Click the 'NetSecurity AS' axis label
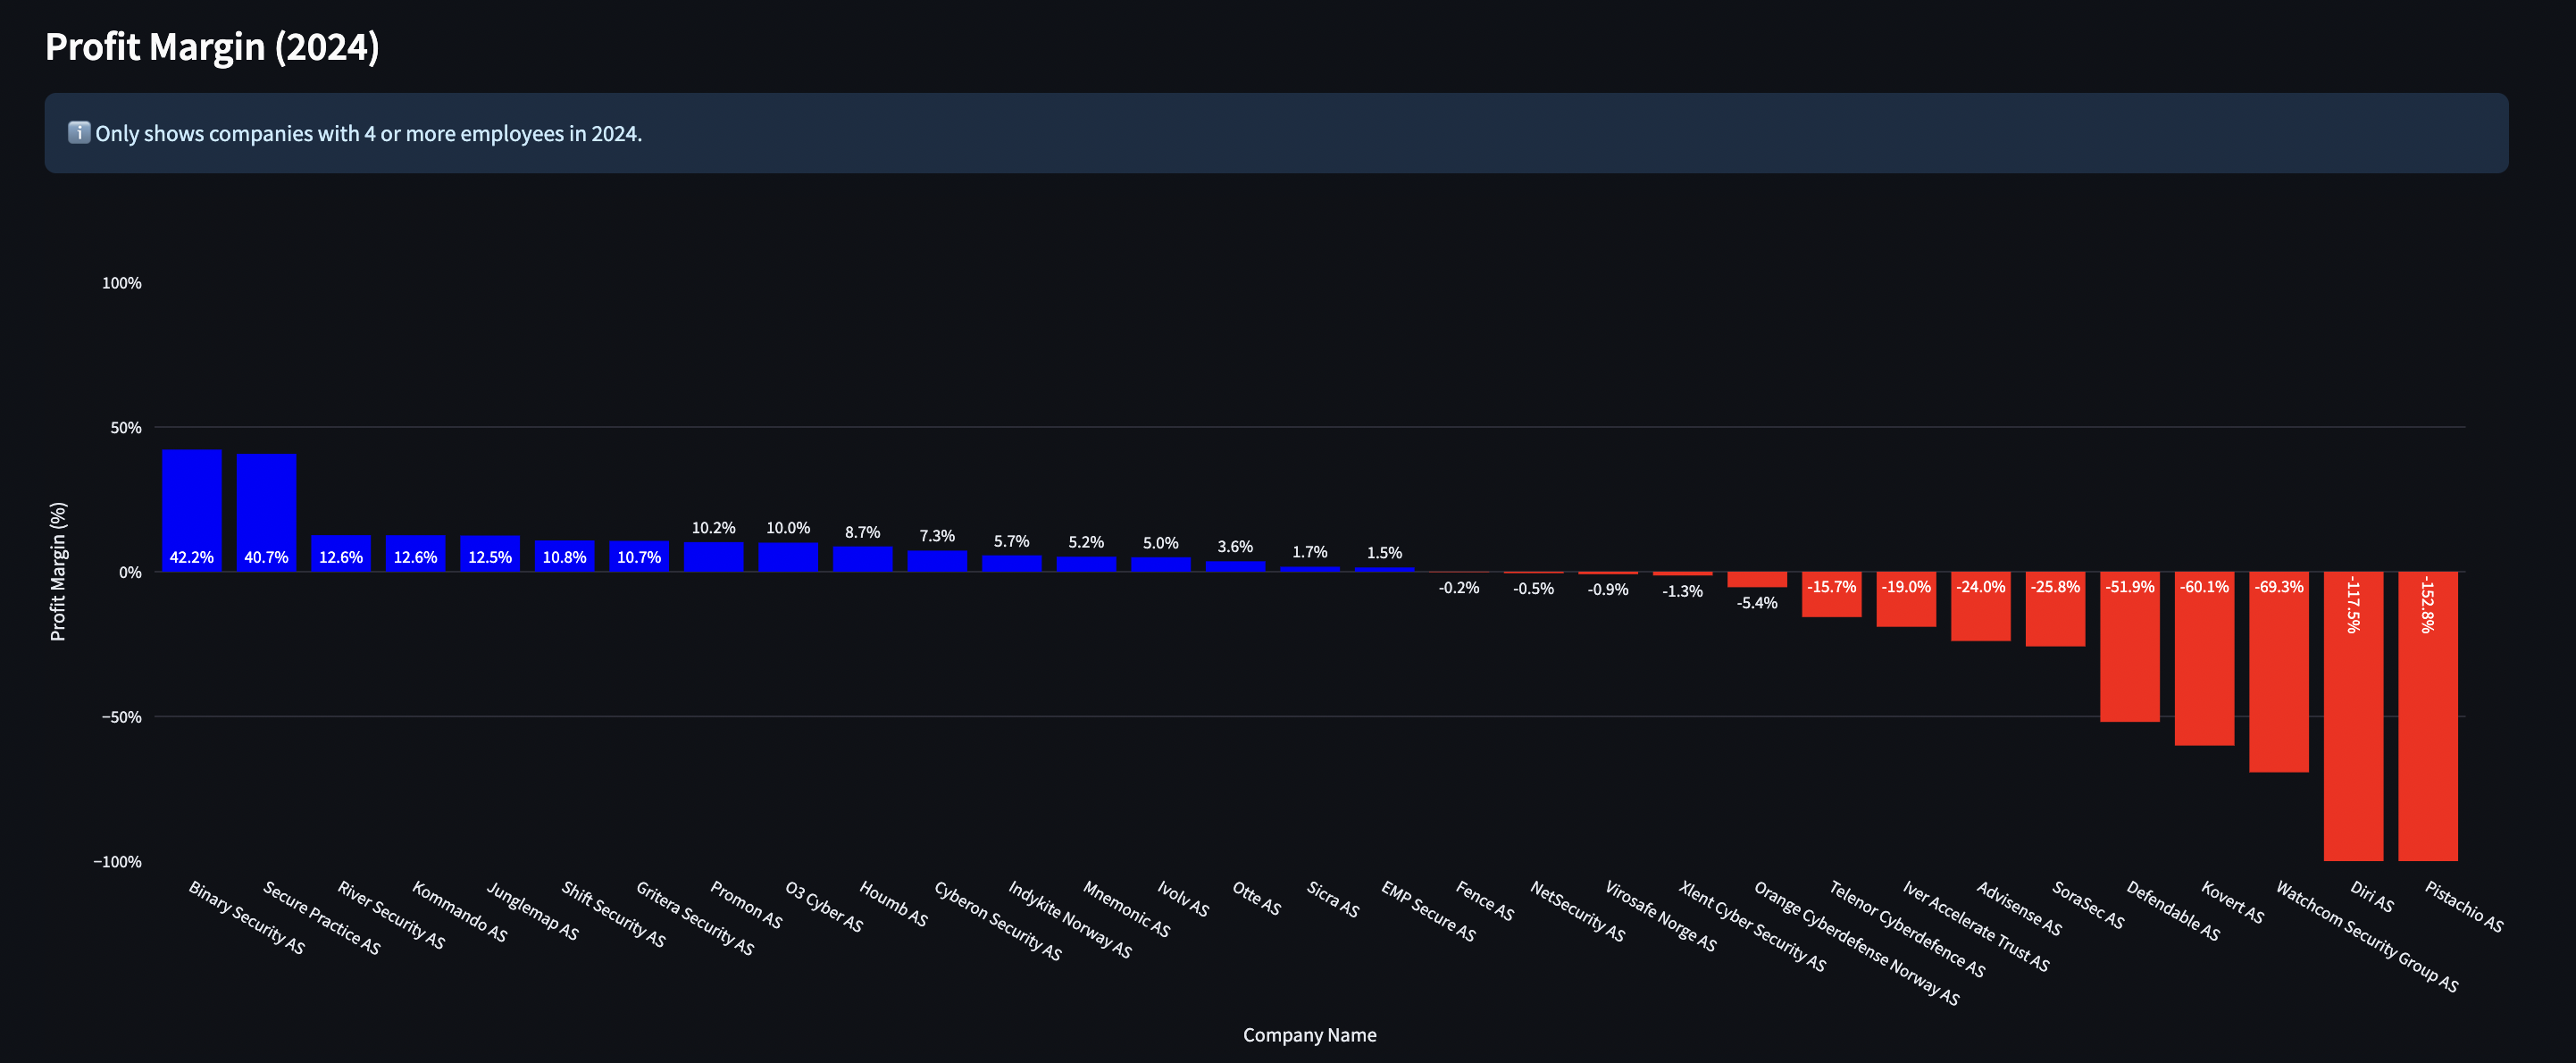 tap(1578, 910)
